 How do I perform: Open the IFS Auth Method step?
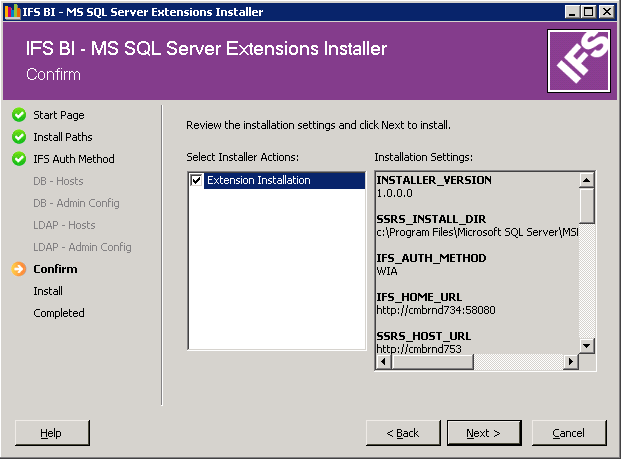73,159
